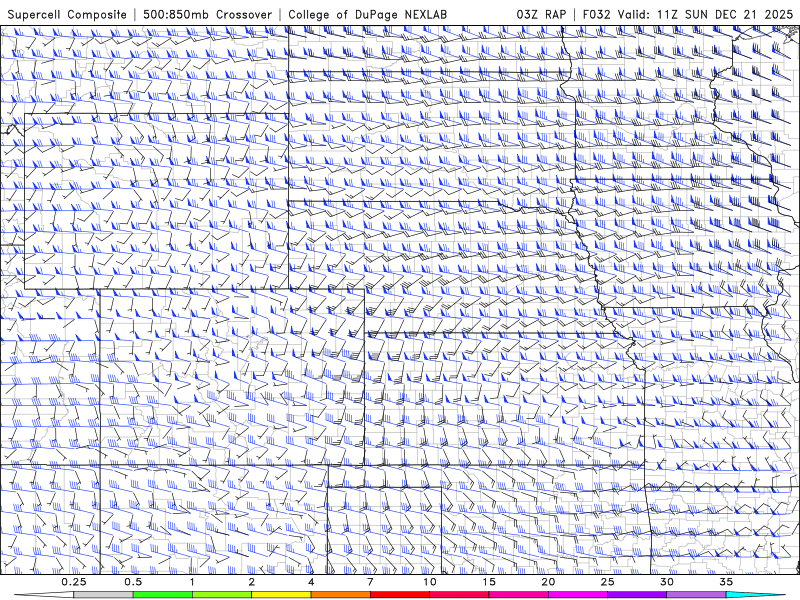Screen dimensions: 800x600
Task: Click the 0.5 legend value
Action: (x=133, y=582)
